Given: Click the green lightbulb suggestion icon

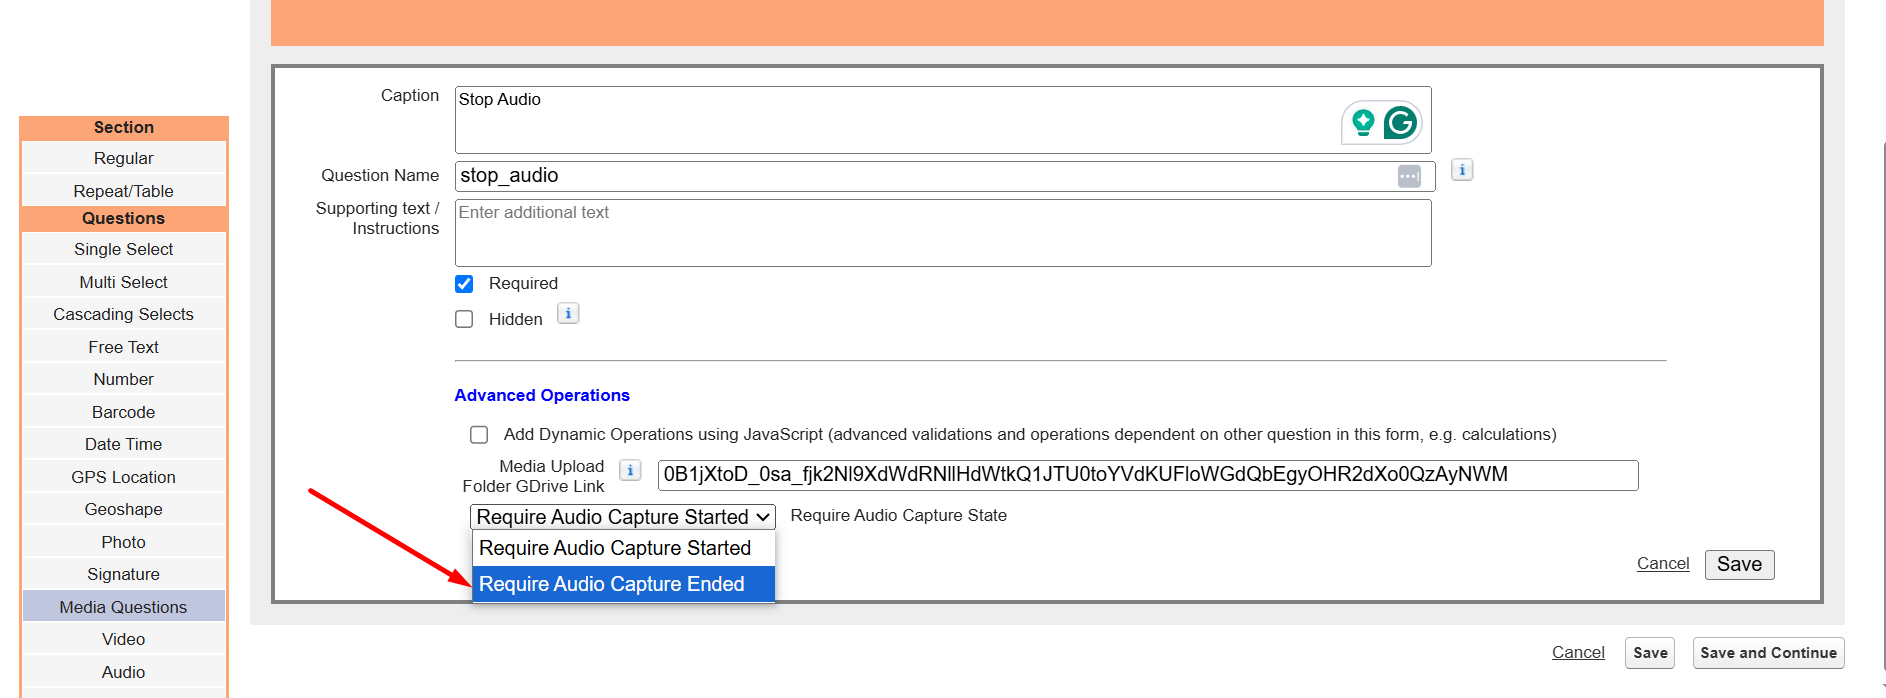Looking at the screenshot, I should coord(1362,123).
